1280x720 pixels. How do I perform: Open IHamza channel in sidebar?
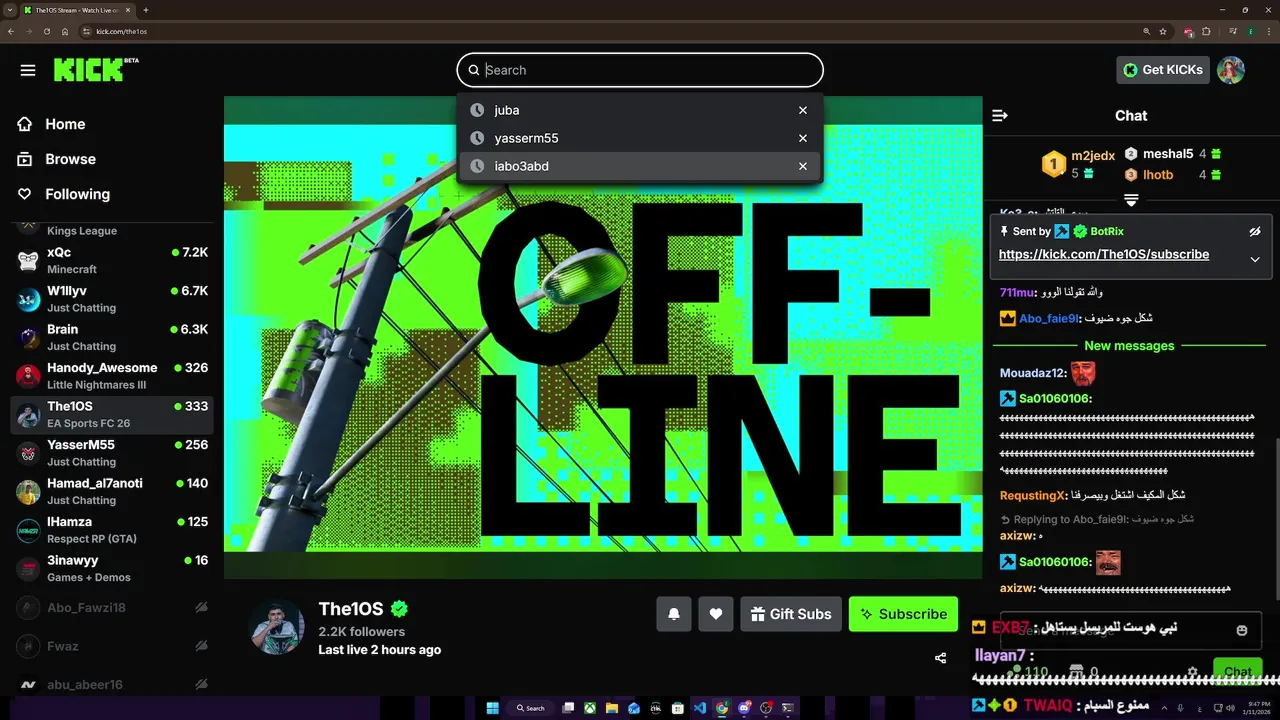point(111,530)
